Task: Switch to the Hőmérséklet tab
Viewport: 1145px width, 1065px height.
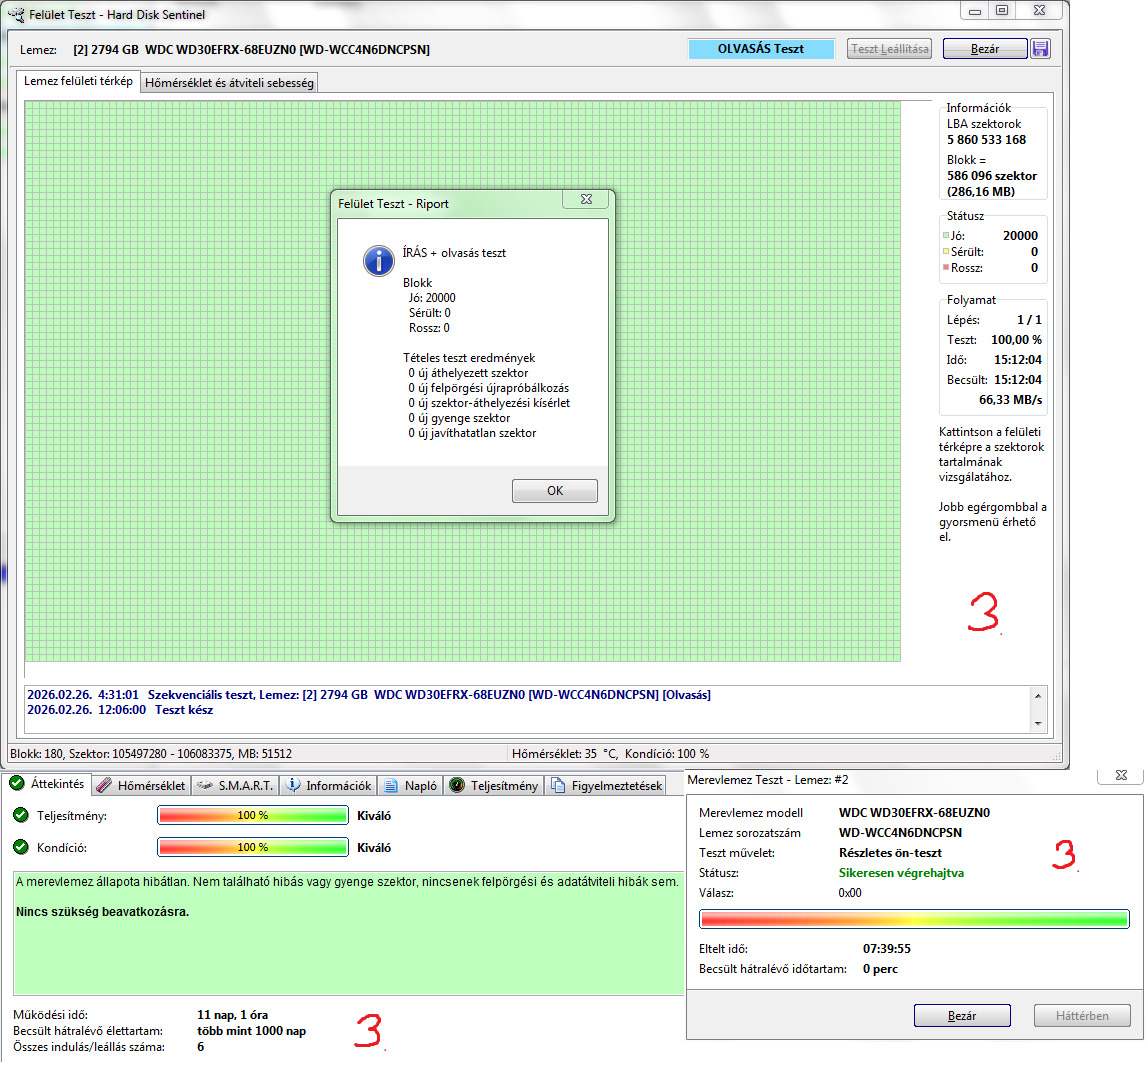Action: click(142, 785)
